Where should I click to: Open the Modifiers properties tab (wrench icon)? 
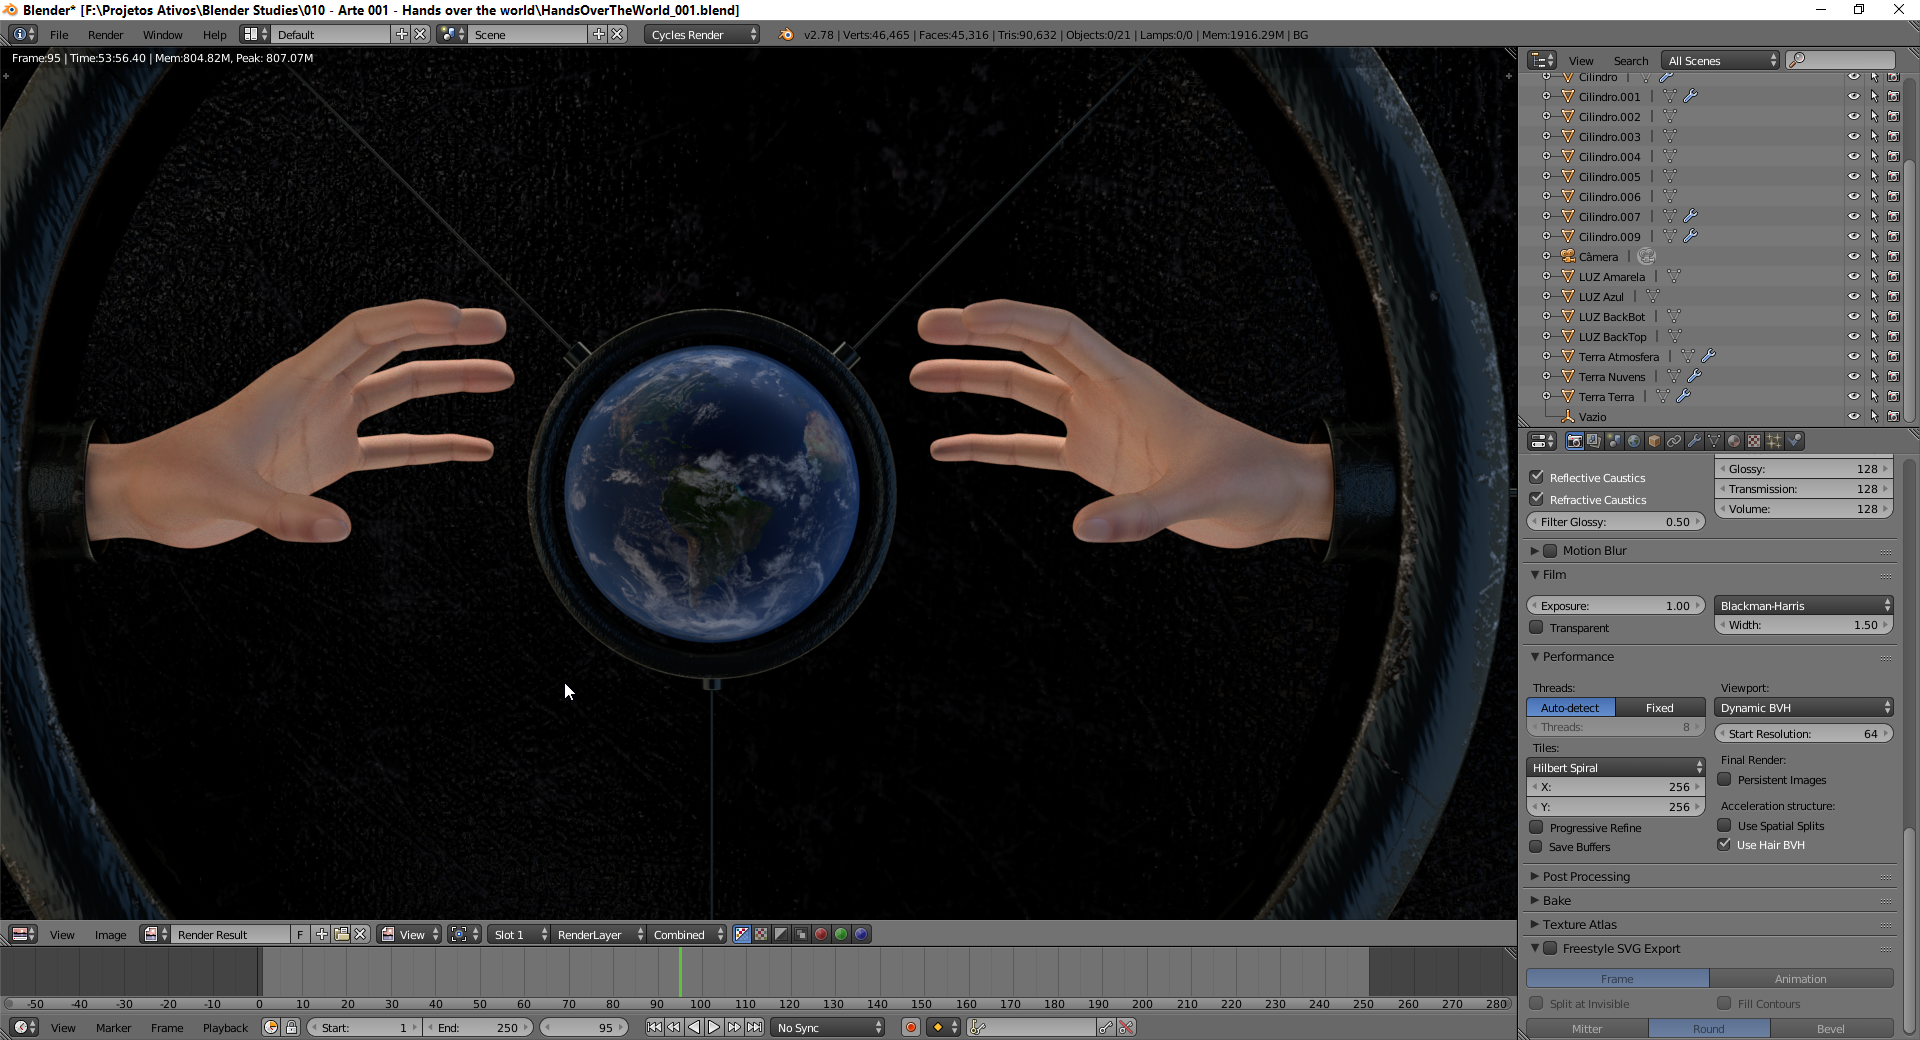tap(1694, 441)
